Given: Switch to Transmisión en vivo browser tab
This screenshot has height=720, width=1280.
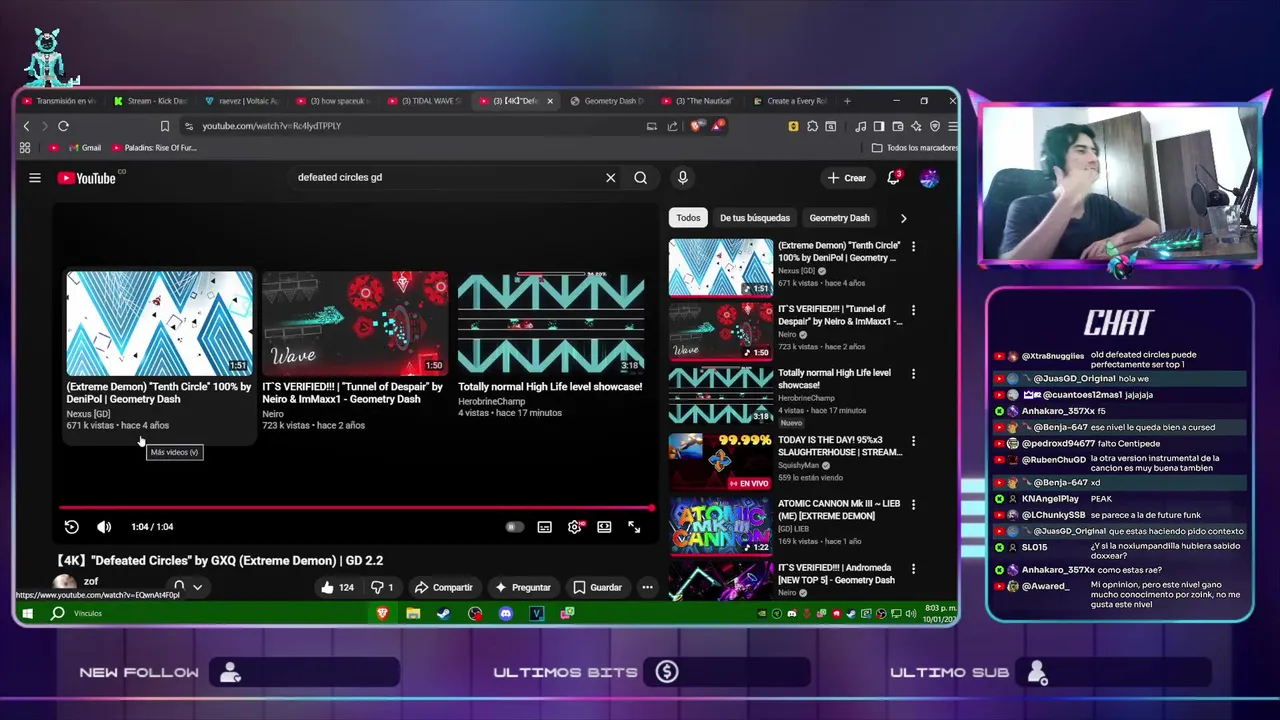Looking at the screenshot, I should pyautogui.click(x=58, y=101).
